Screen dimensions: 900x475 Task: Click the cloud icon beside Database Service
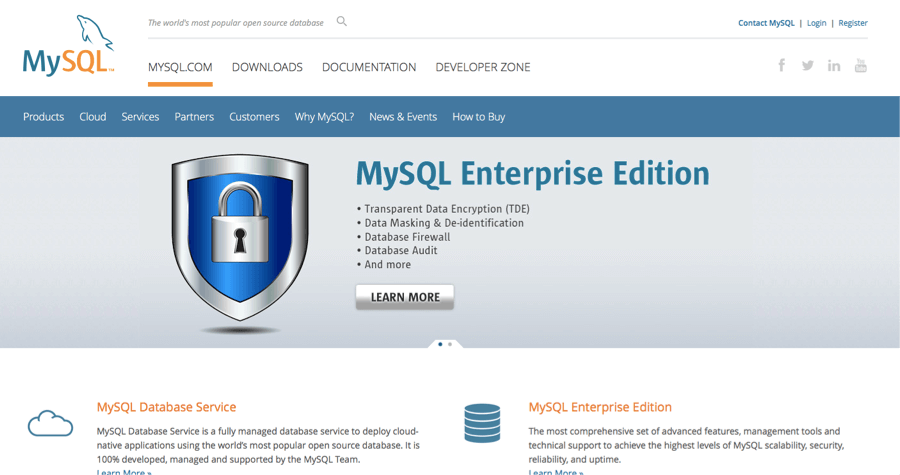pyautogui.click(x=51, y=423)
